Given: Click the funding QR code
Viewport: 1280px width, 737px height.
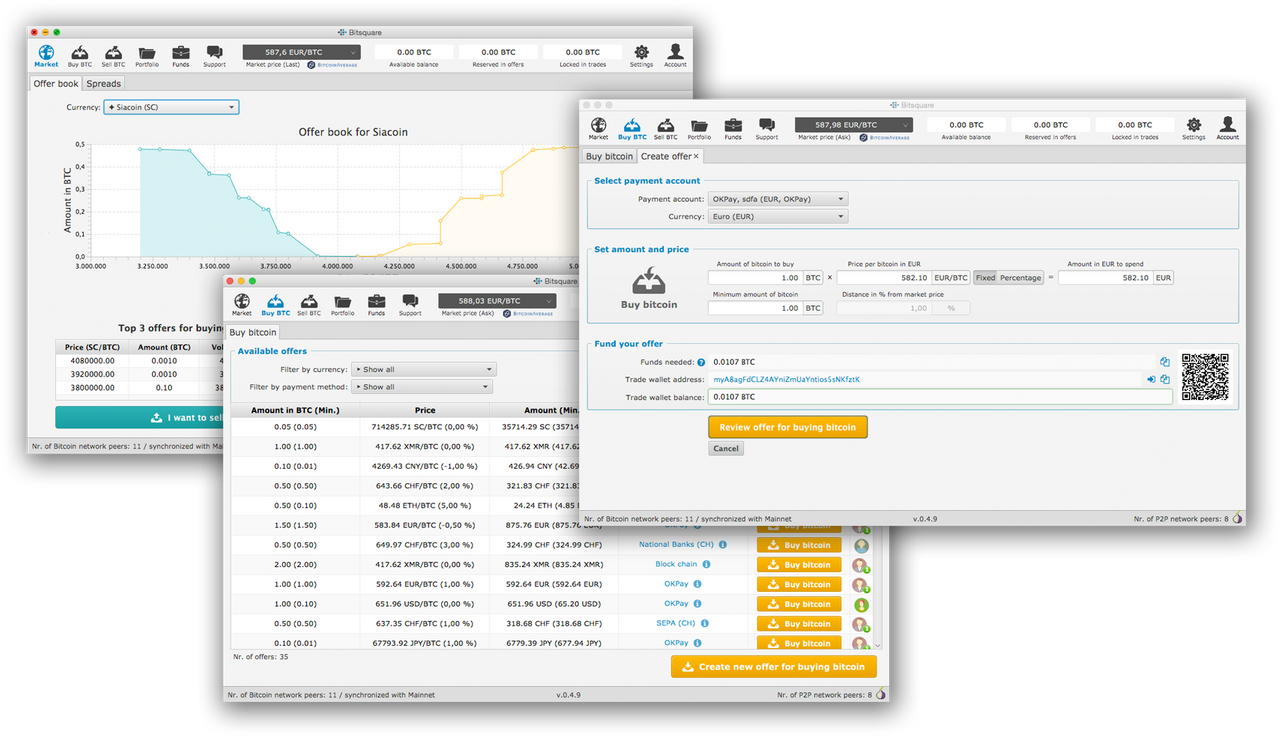Looking at the screenshot, I should pyautogui.click(x=1205, y=377).
